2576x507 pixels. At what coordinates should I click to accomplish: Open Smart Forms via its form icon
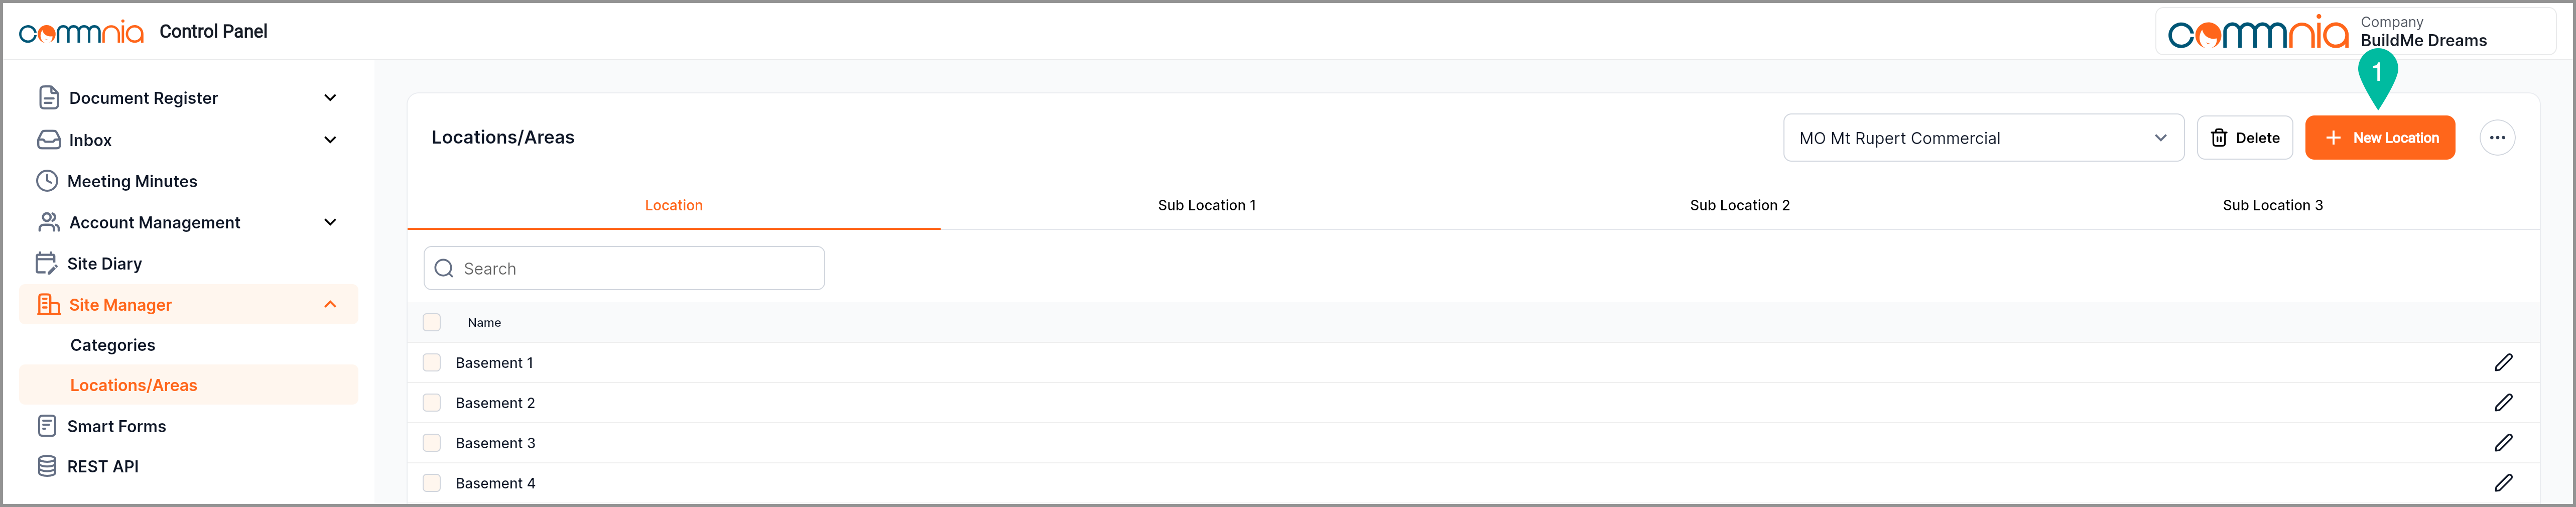click(47, 426)
